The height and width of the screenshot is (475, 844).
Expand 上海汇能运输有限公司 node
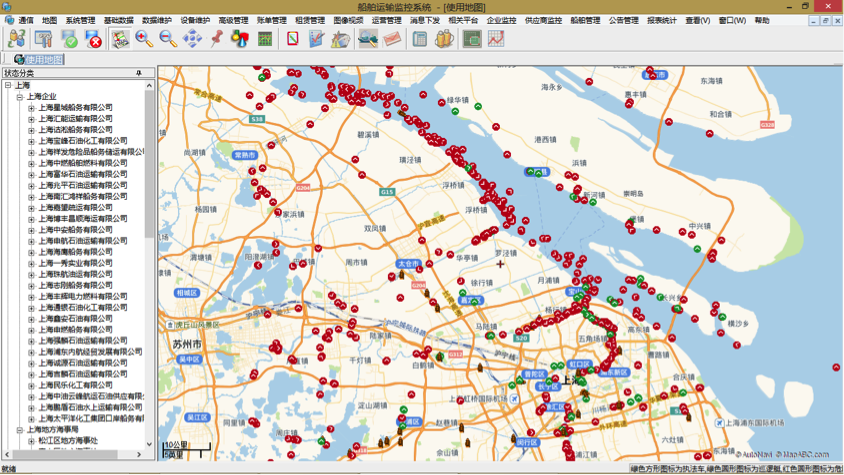coord(31,118)
